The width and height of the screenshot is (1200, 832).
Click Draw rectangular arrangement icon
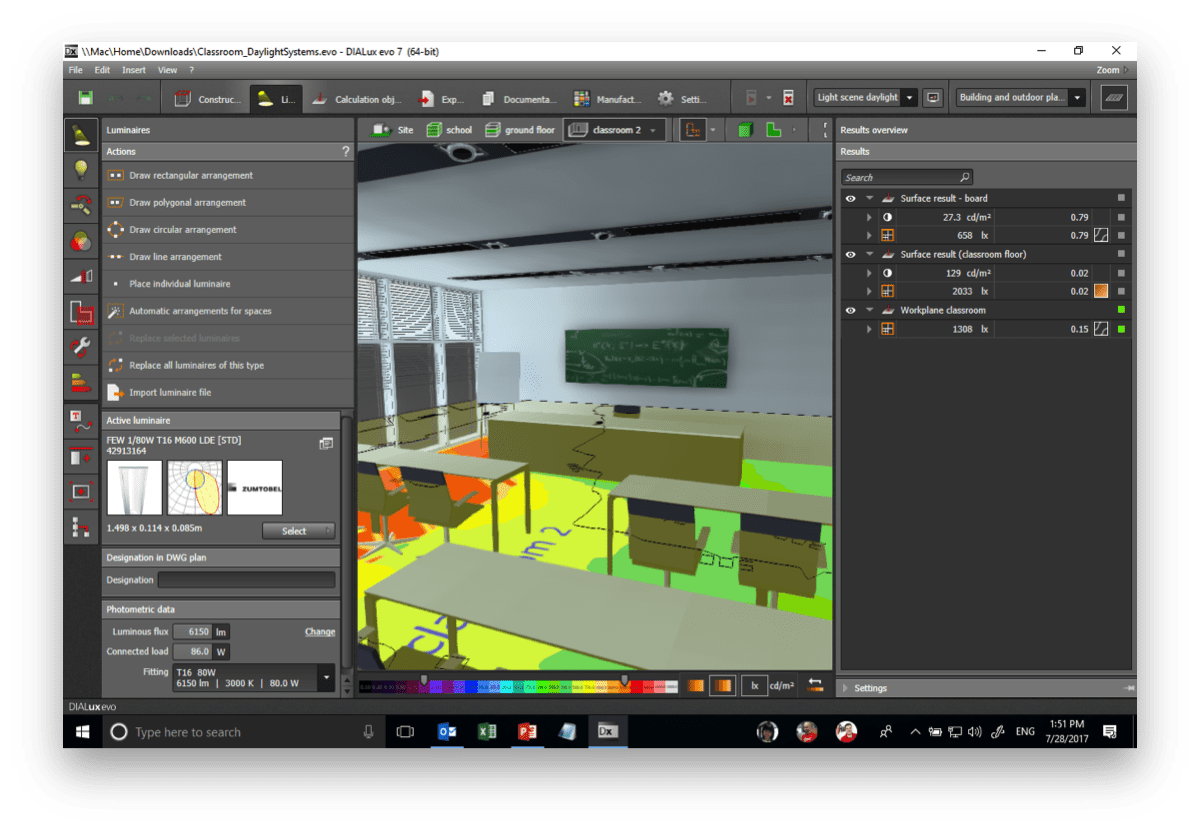tap(115, 176)
